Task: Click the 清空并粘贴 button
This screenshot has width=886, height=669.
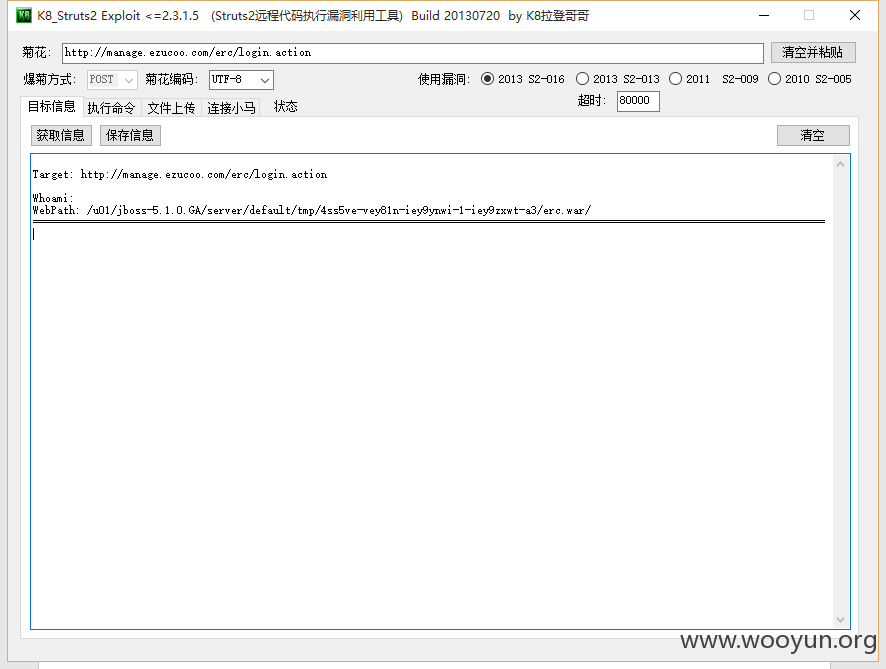Action: click(x=813, y=53)
